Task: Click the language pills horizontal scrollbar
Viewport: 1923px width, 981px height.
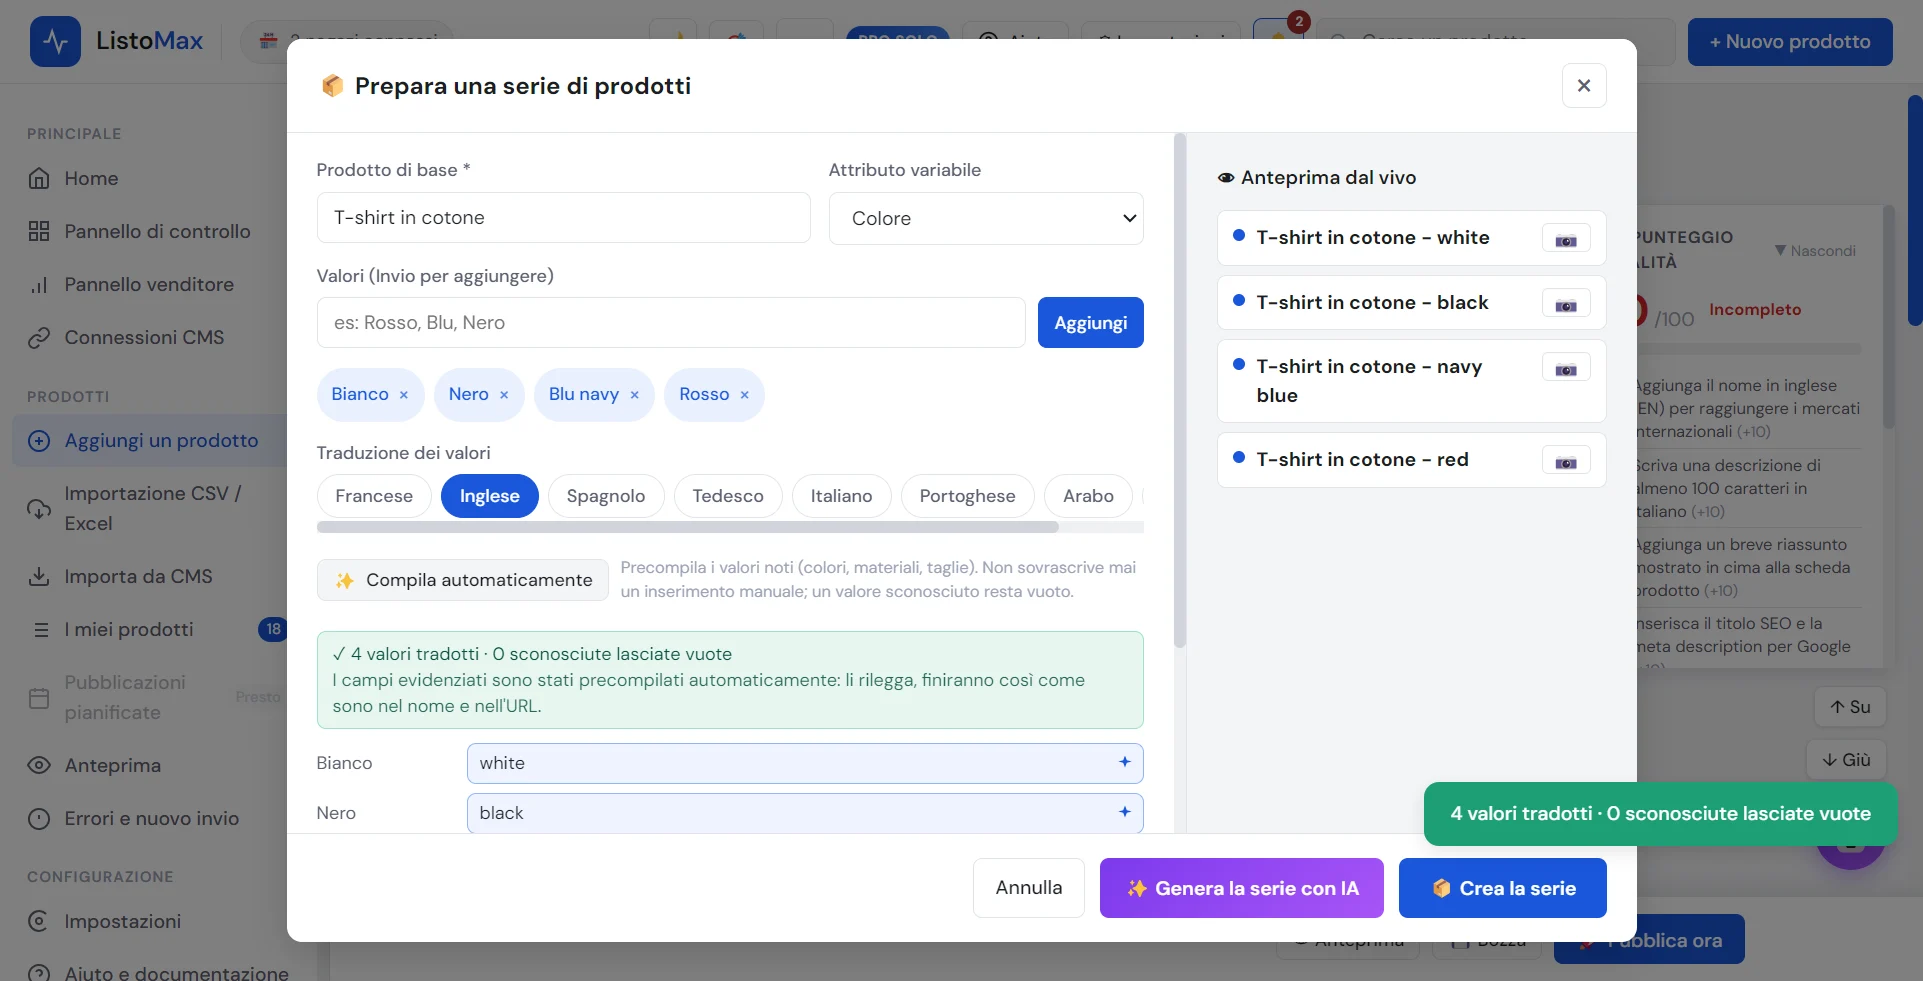Action: (x=688, y=527)
